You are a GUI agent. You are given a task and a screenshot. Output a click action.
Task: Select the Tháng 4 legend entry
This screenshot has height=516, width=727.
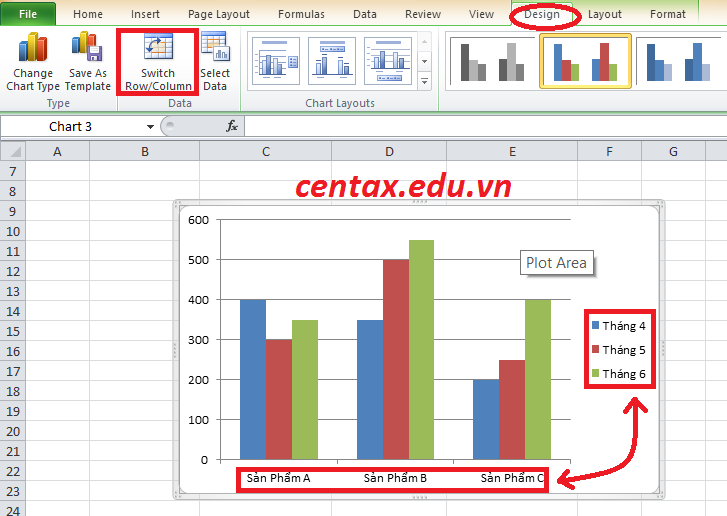pyautogui.click(x=619, y=326)
